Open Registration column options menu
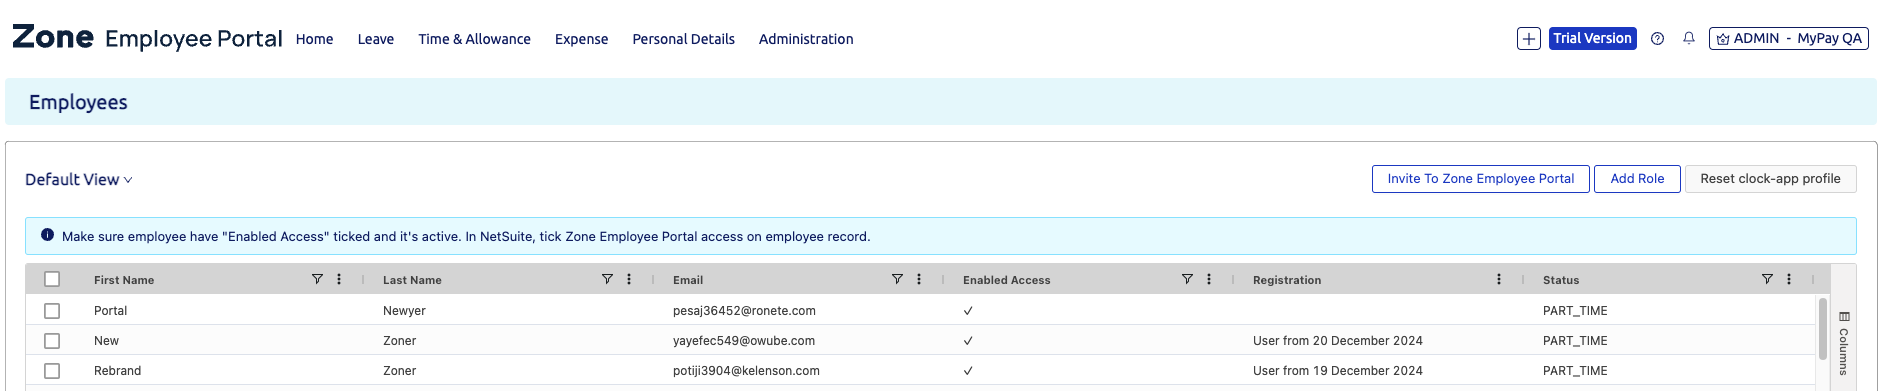The height and width of the screenshot is (391, 1883). [x=1499, y=279]
